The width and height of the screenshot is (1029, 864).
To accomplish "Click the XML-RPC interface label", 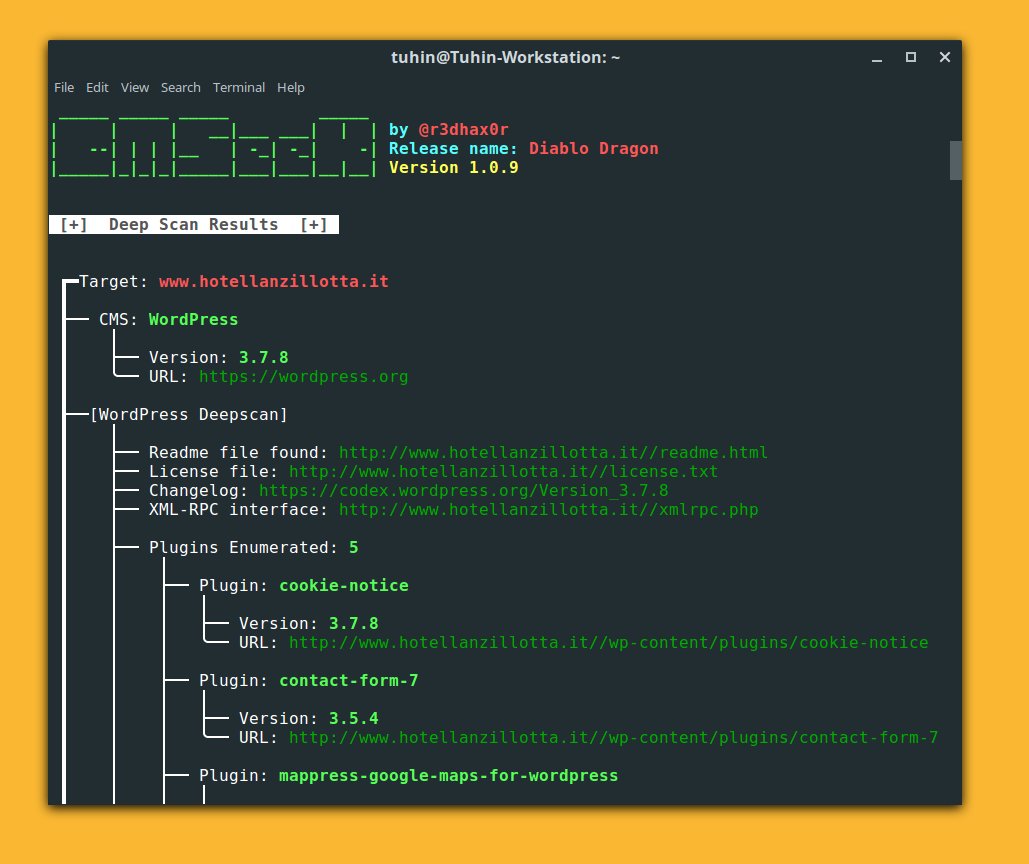I will pos(238,510).
